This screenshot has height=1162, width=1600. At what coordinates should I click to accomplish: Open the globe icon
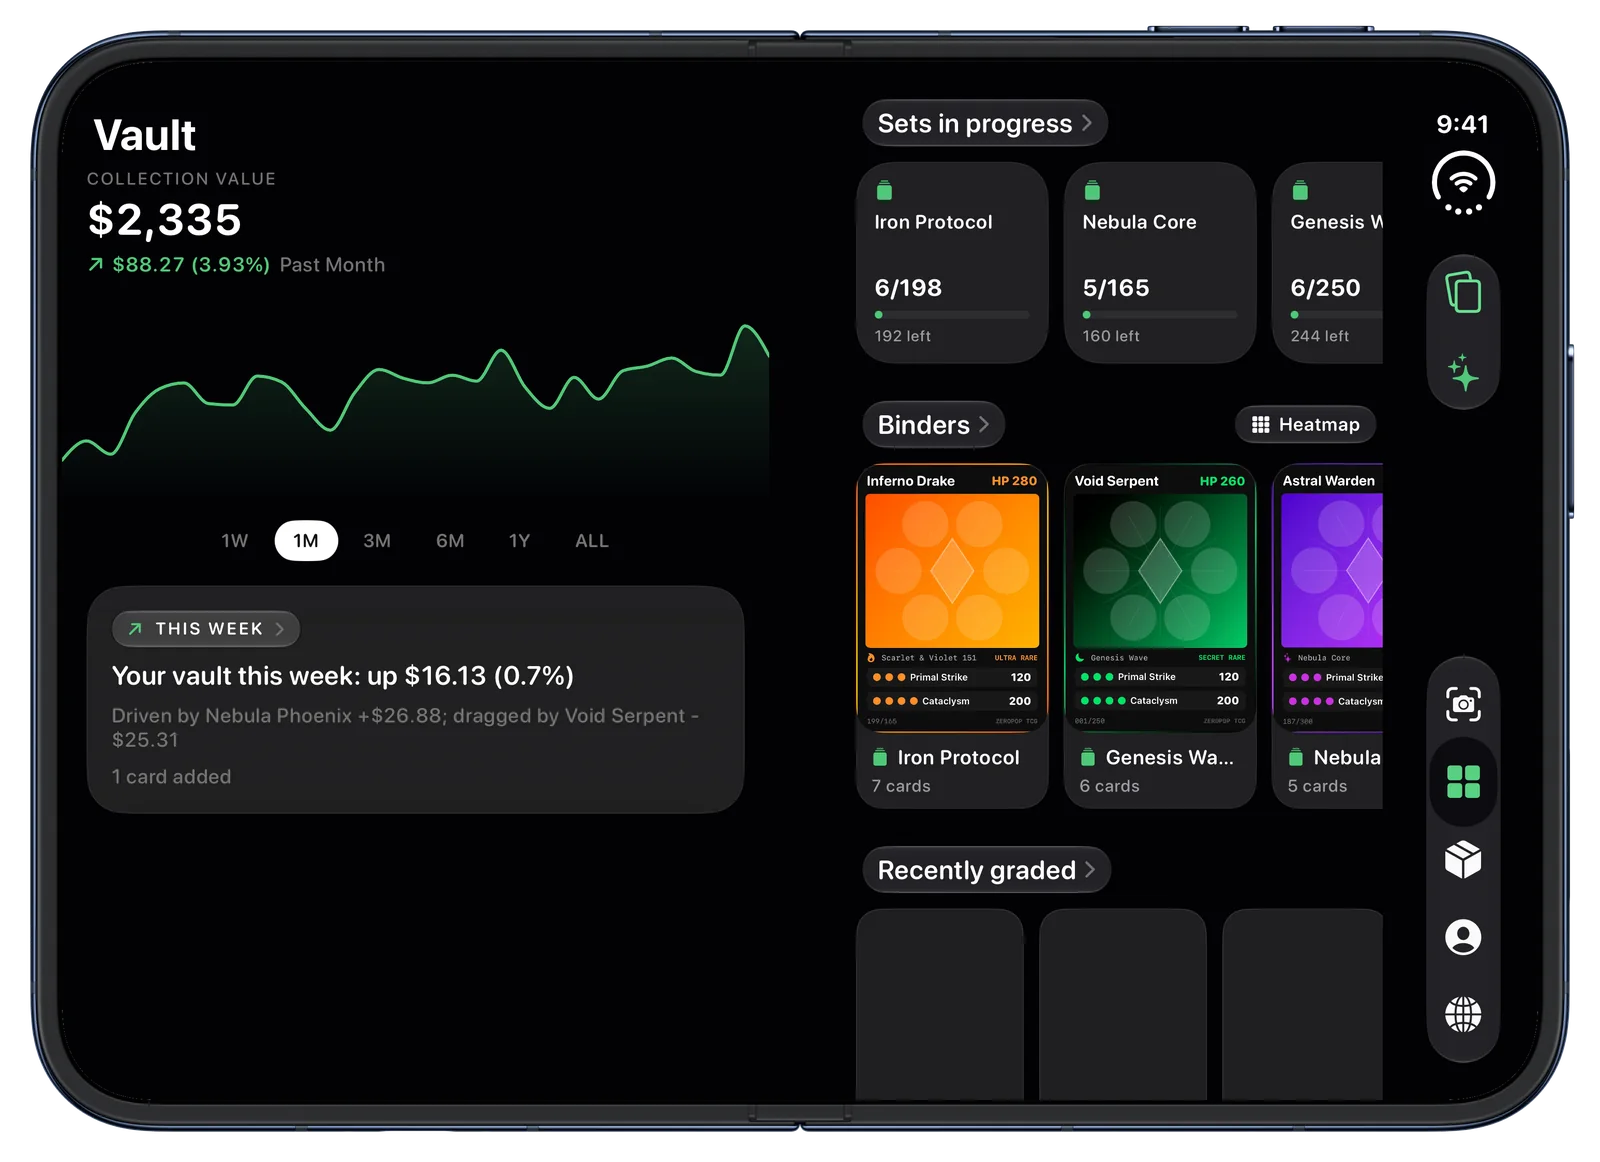1463,1014
